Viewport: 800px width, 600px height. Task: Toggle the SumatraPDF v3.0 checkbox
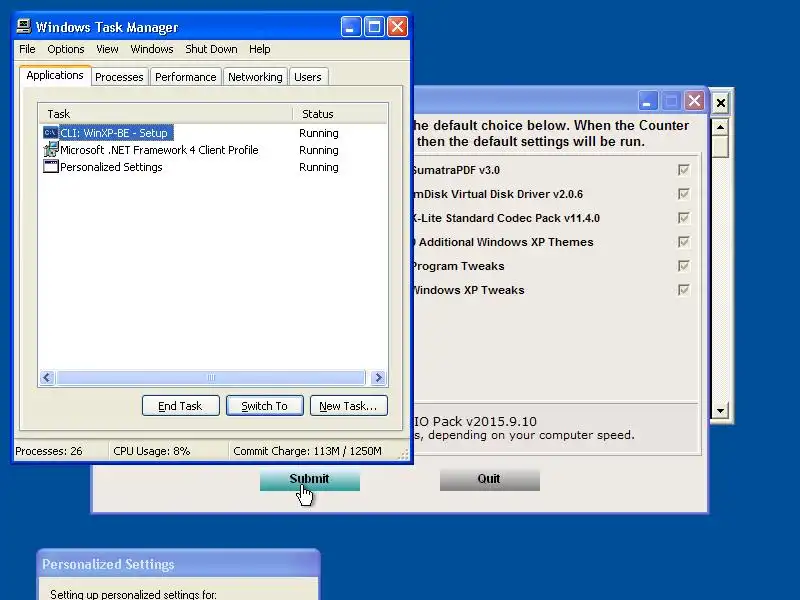(683, 170)
